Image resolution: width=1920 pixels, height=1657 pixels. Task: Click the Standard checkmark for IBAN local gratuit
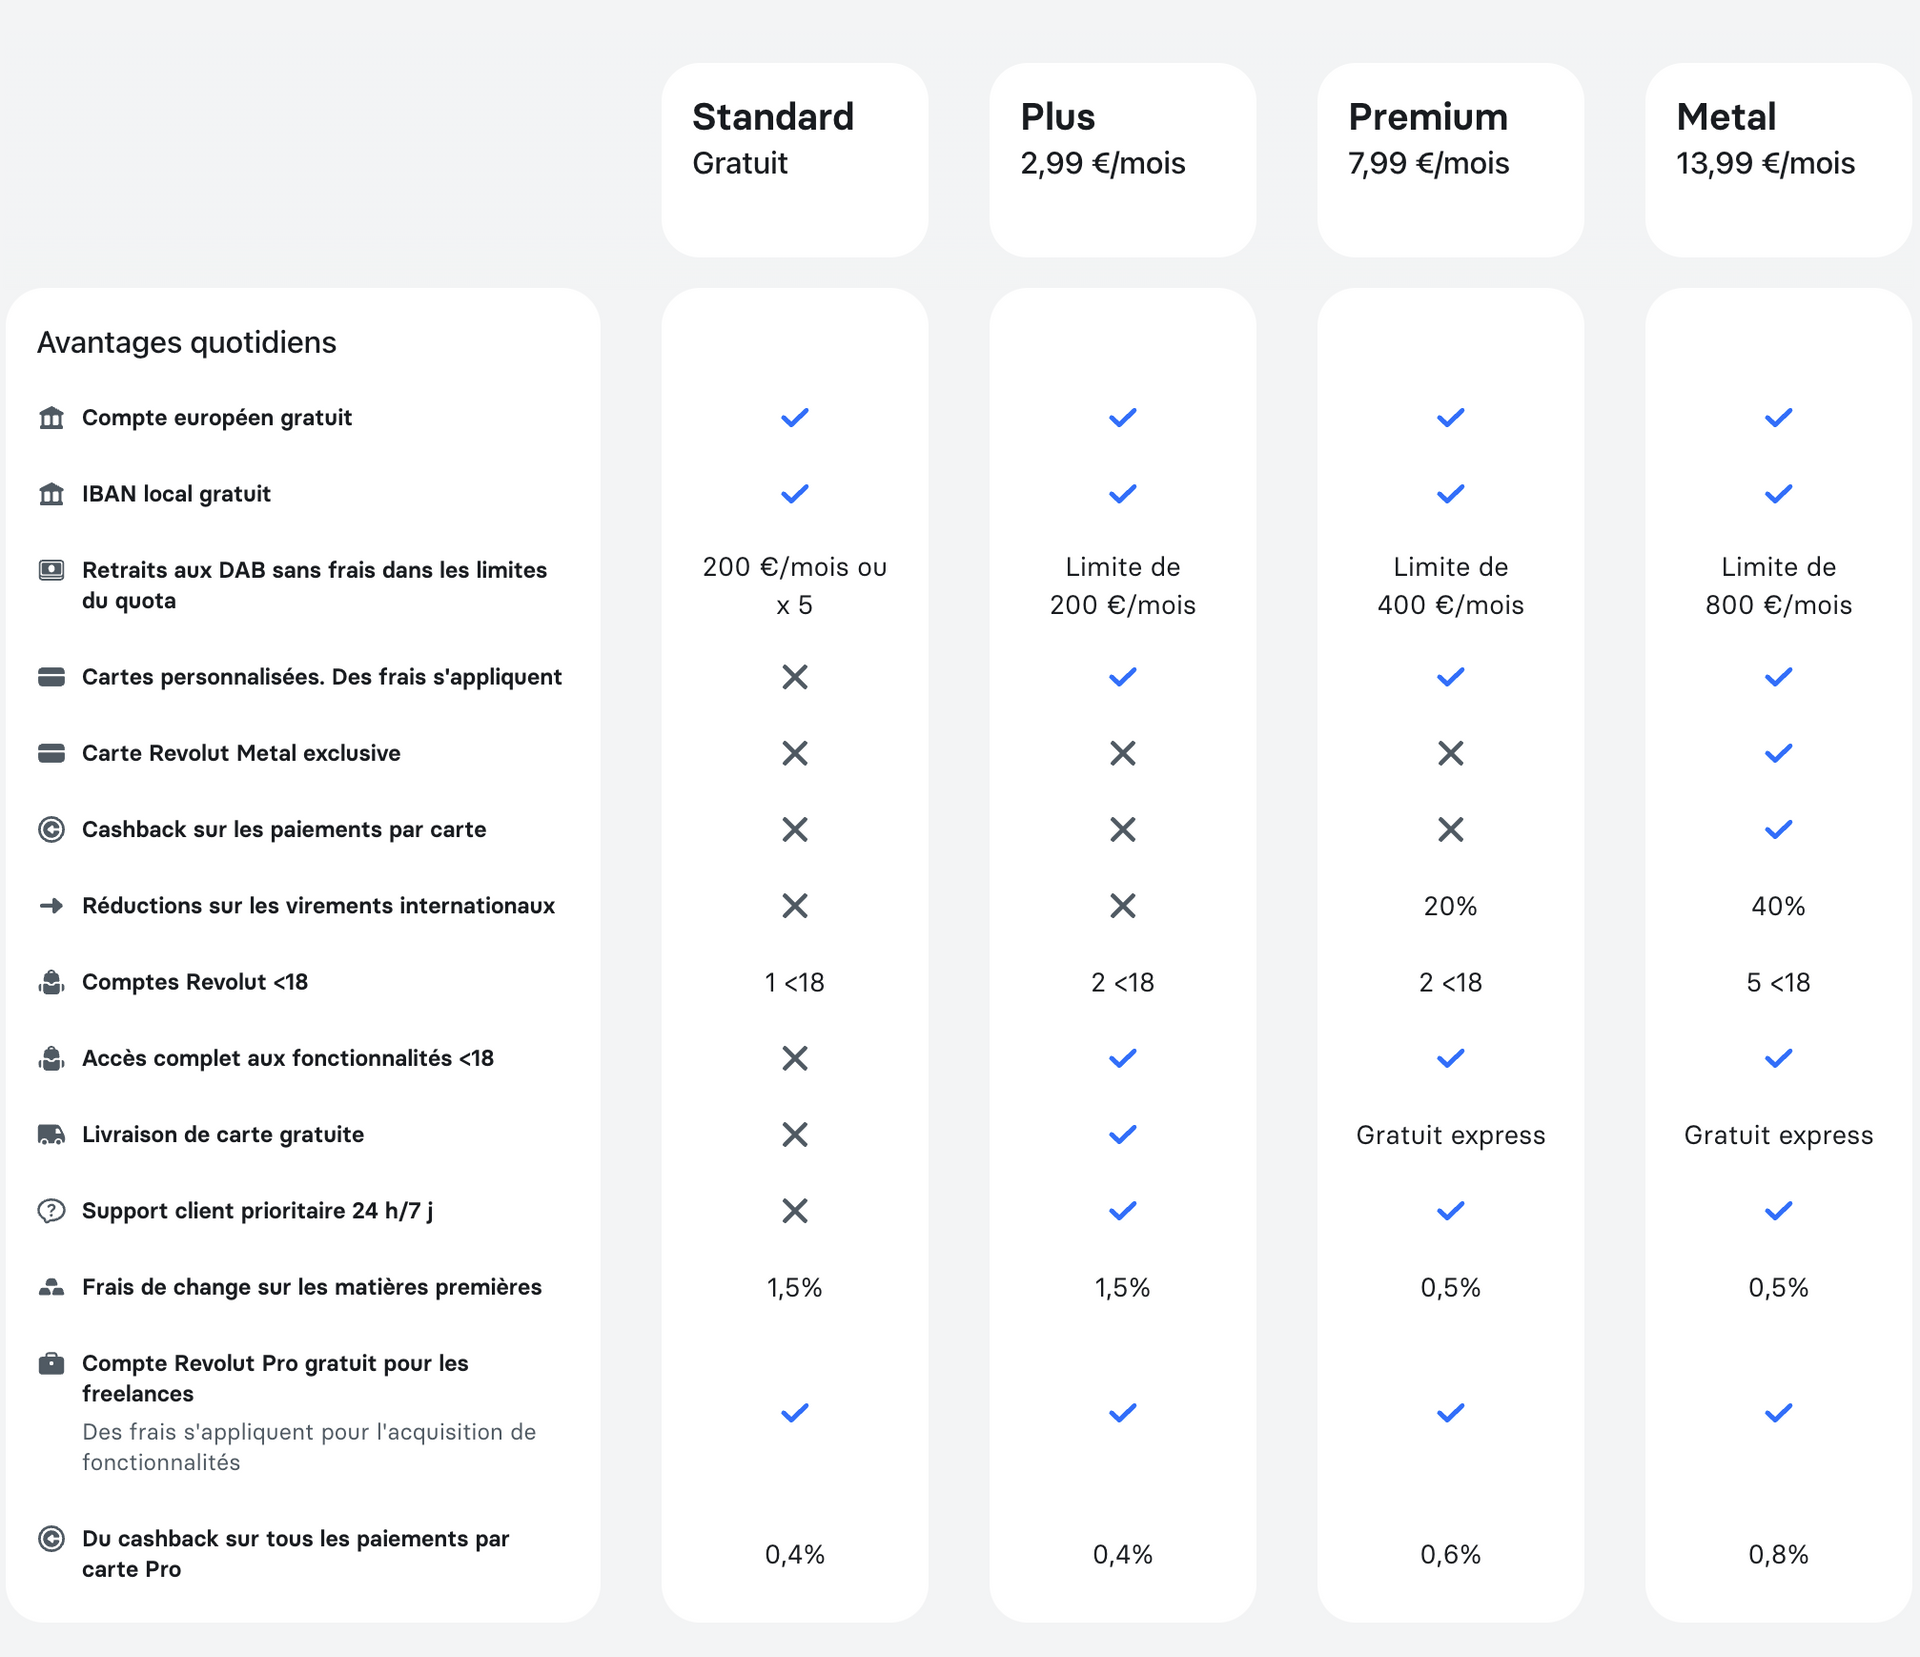(x=794, y=494)
